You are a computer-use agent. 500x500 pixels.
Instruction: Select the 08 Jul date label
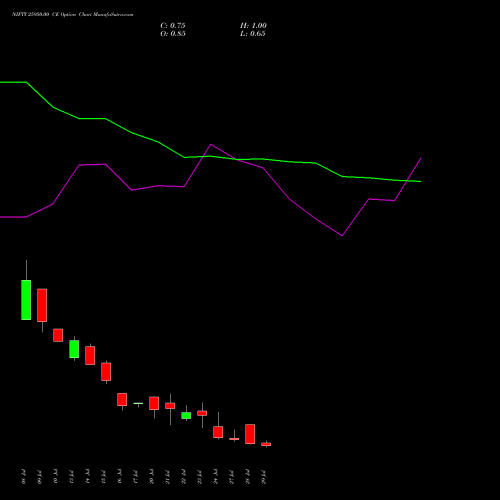coord(23,477)
